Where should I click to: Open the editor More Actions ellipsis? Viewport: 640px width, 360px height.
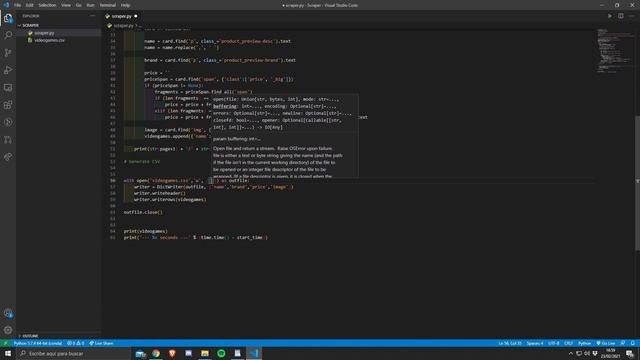631,16
